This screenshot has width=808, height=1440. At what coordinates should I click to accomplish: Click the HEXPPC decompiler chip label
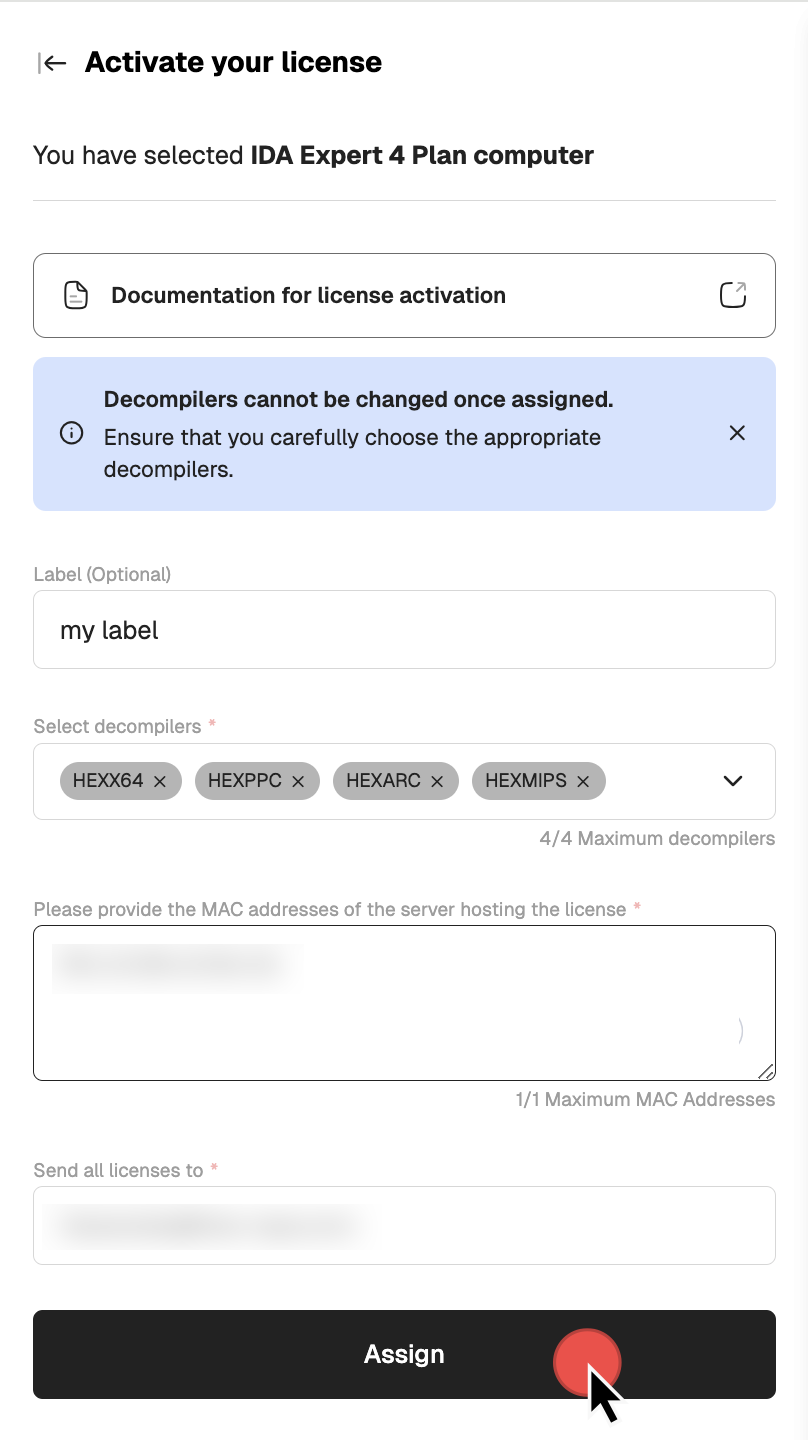(x=245, y=781)
